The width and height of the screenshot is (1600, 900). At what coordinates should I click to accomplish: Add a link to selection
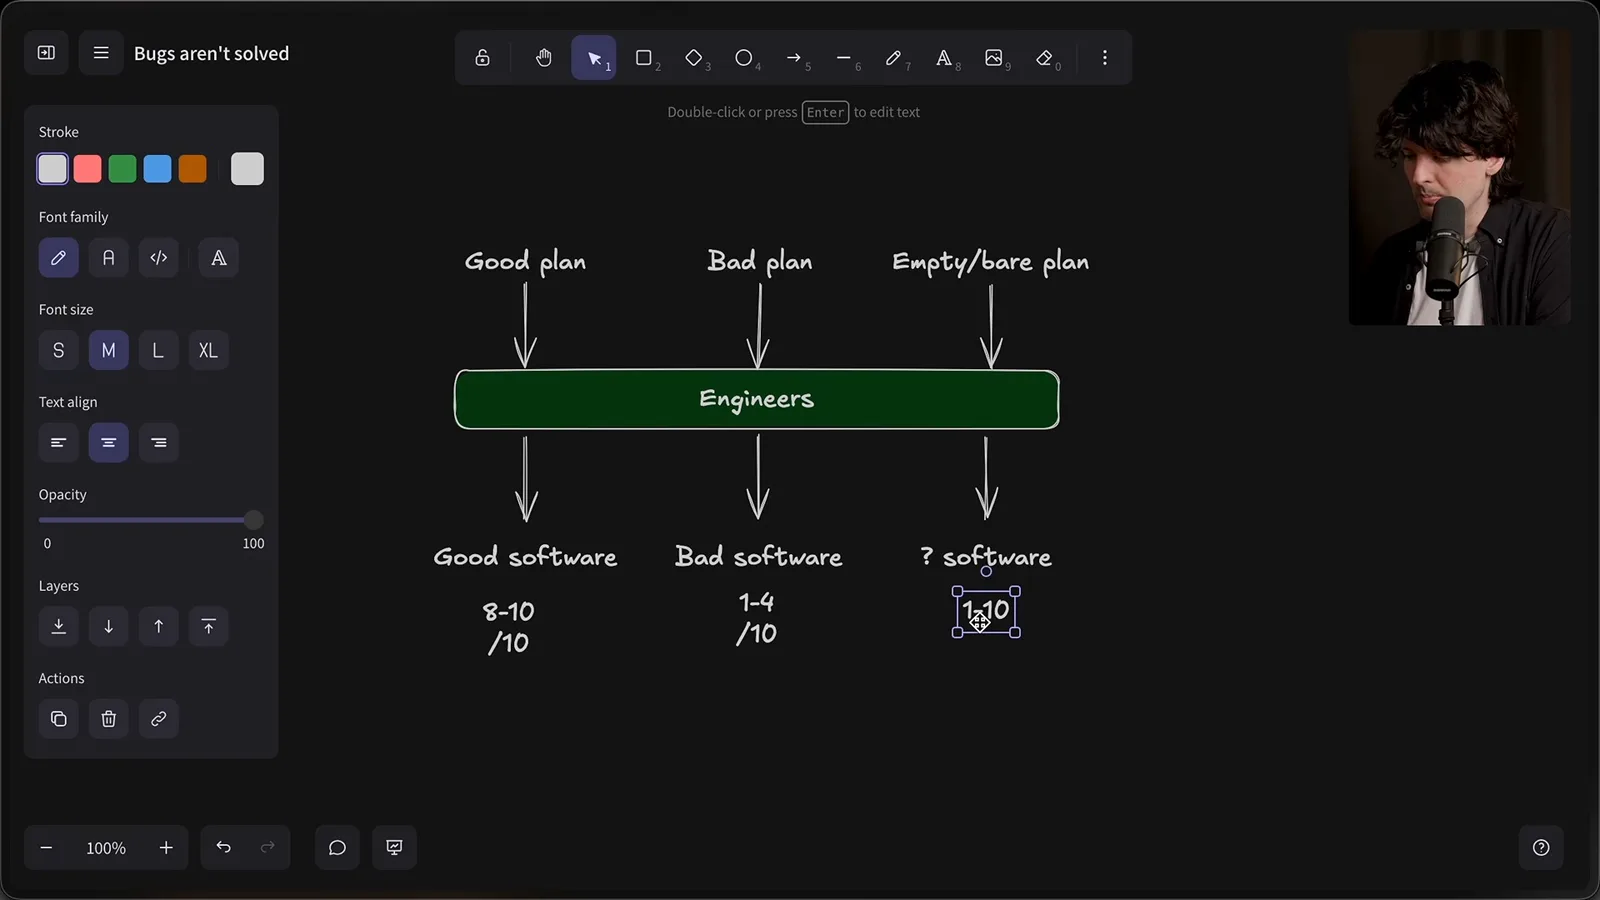coord(159,719)
